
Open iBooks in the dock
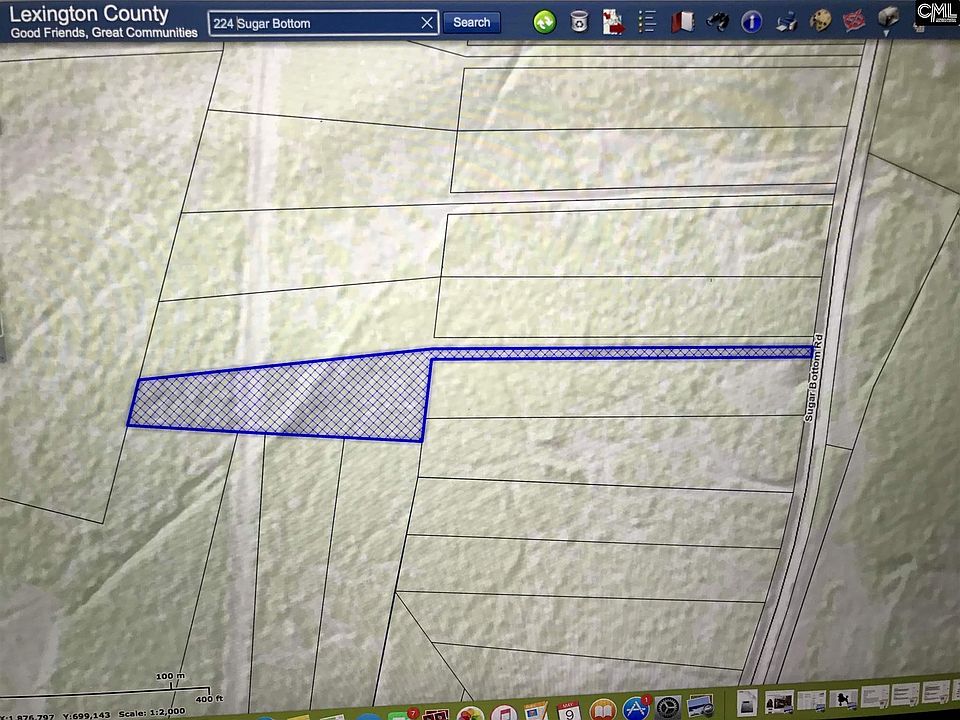[x=603, y=710]
